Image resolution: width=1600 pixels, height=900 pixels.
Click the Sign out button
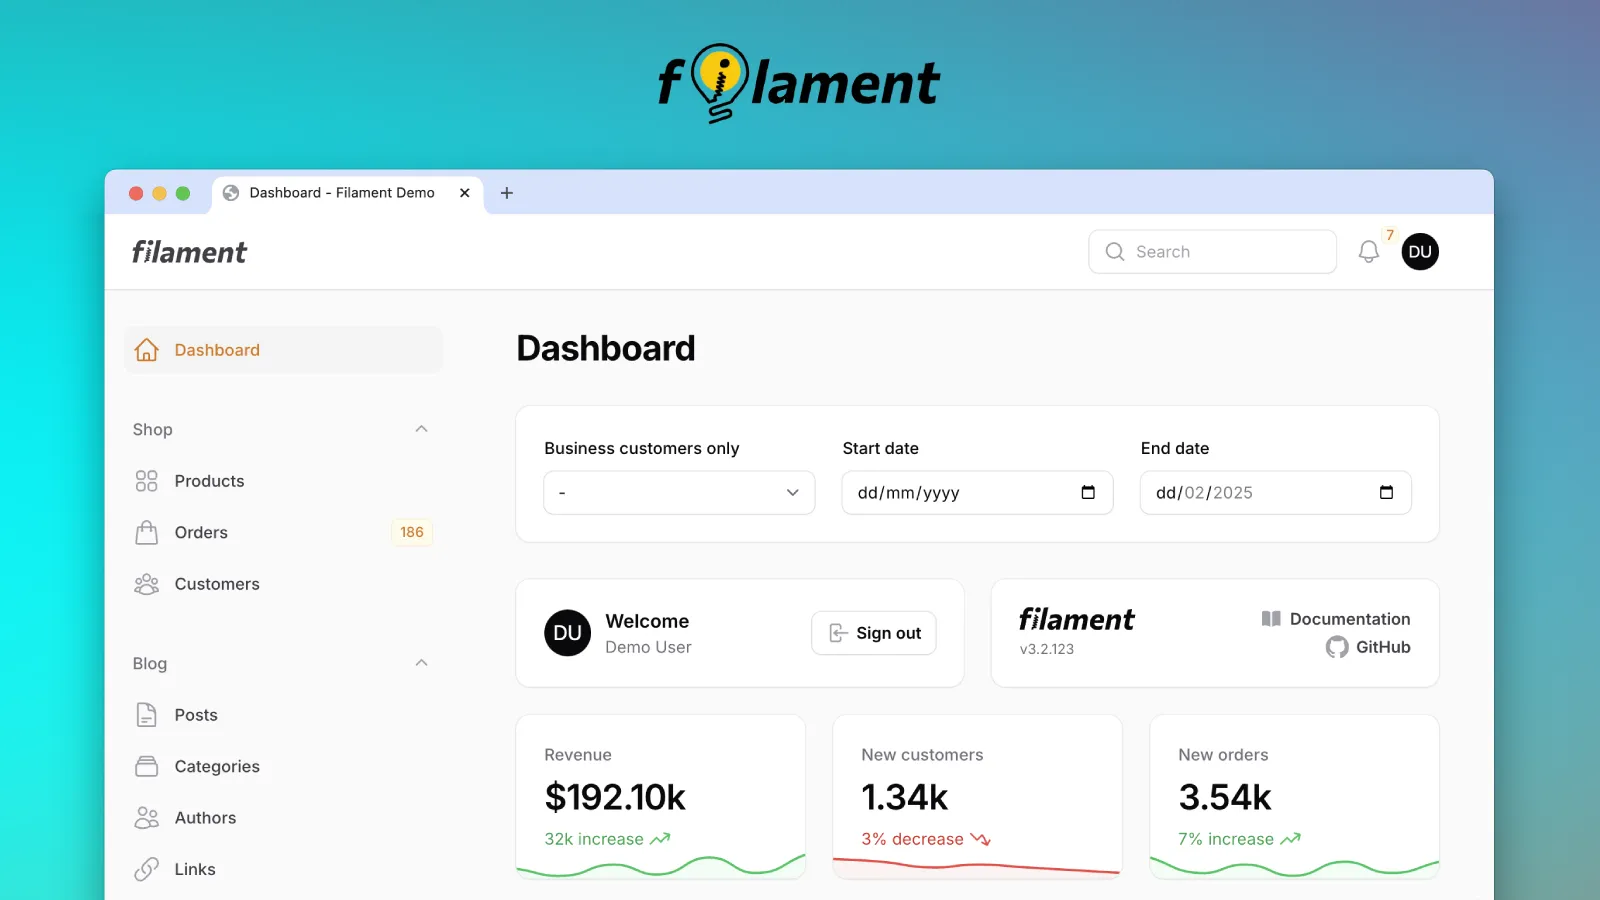(872, 633)
